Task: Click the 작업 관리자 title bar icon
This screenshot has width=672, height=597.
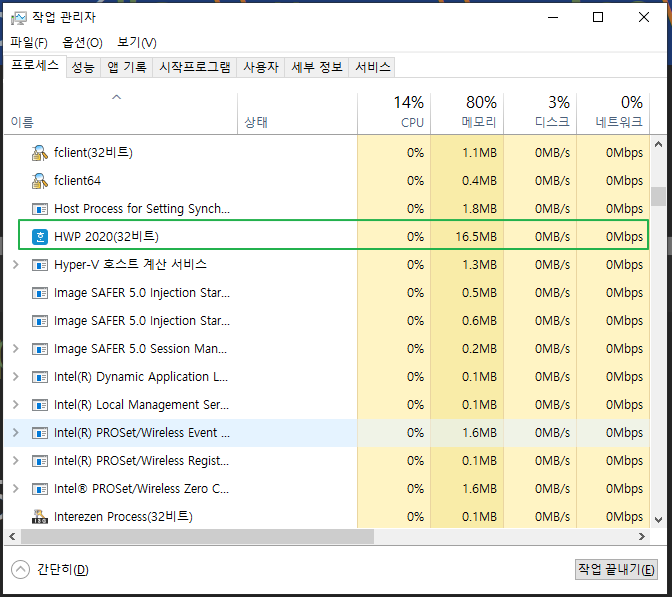Action: click(x=19, y=18)
